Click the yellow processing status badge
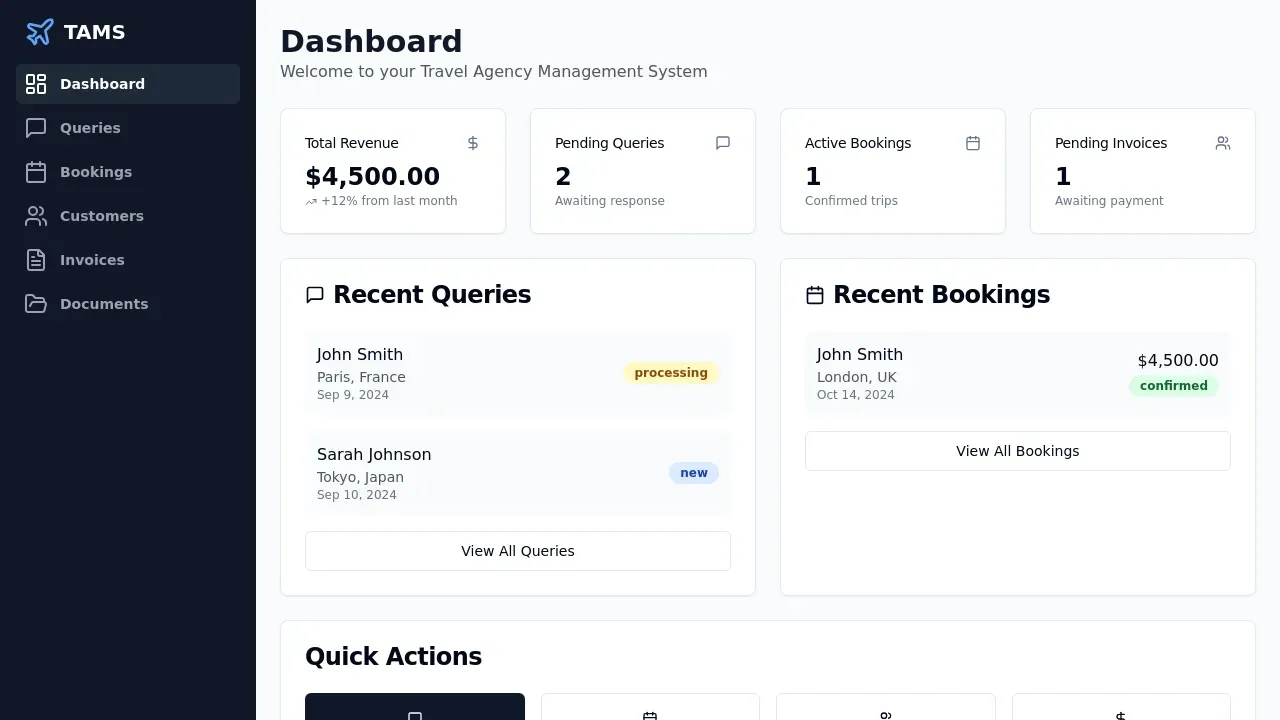 [671, 373]
